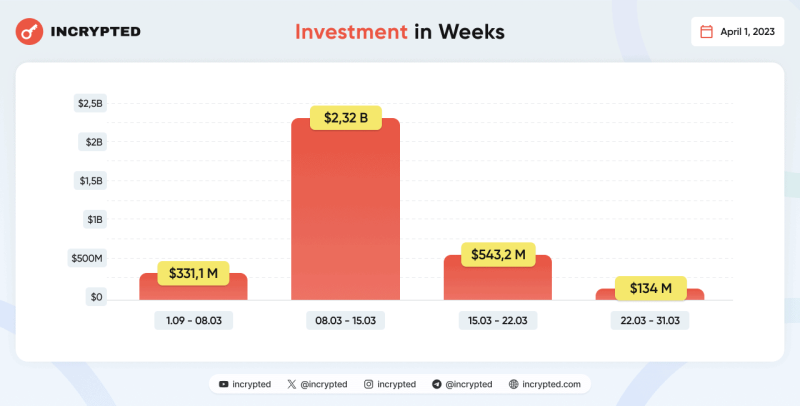Pick the 22.03 - 31.03 week label
This screenshot has width=800, height=406.
pos(651,321)
